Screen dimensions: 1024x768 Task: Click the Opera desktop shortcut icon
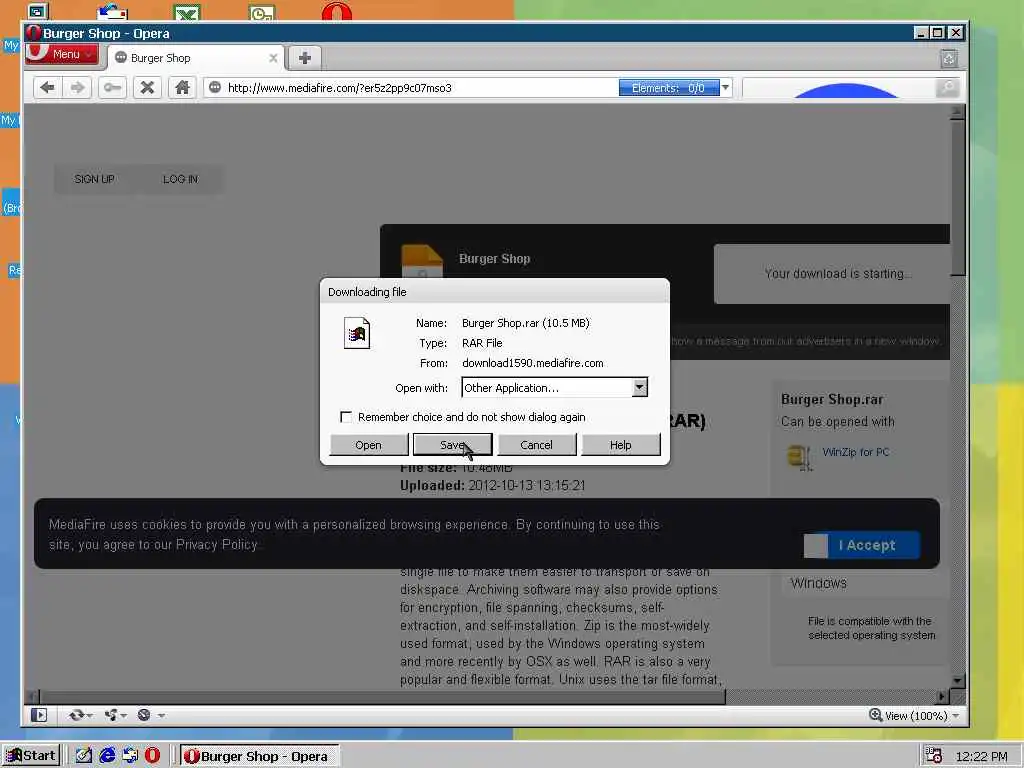[336, 12]
